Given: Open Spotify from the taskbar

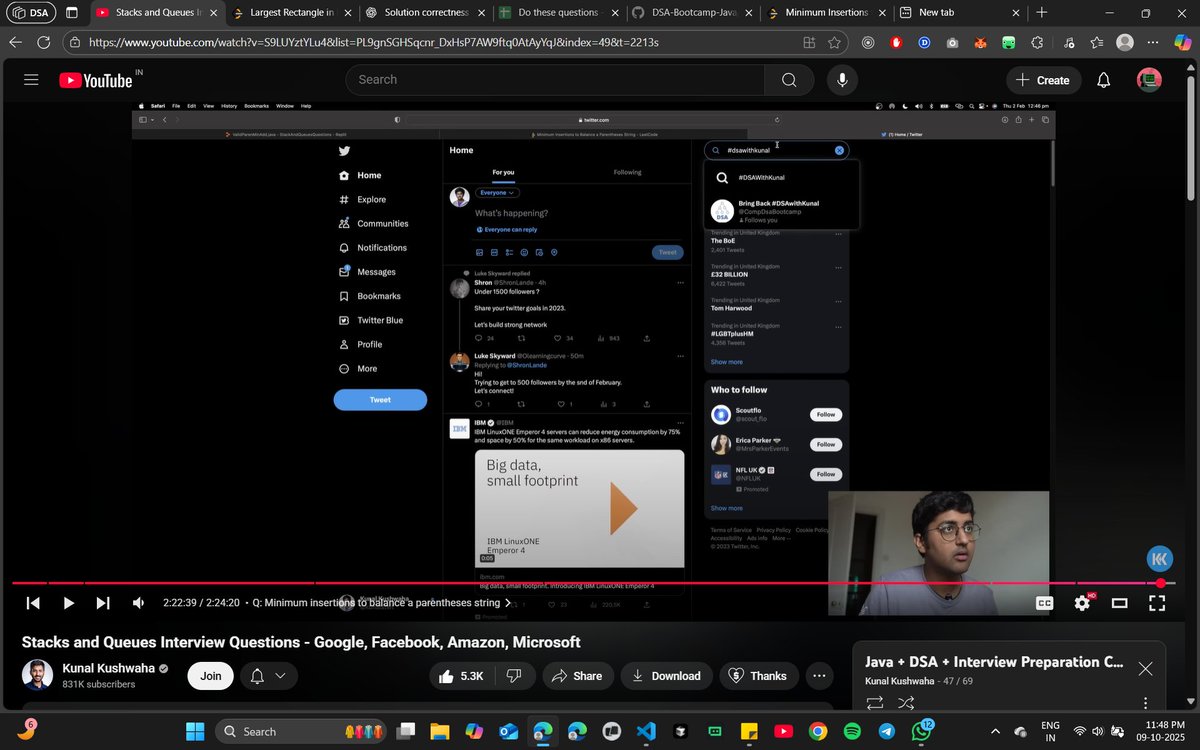Looking at the screenshot, I should tap(852, 731).
